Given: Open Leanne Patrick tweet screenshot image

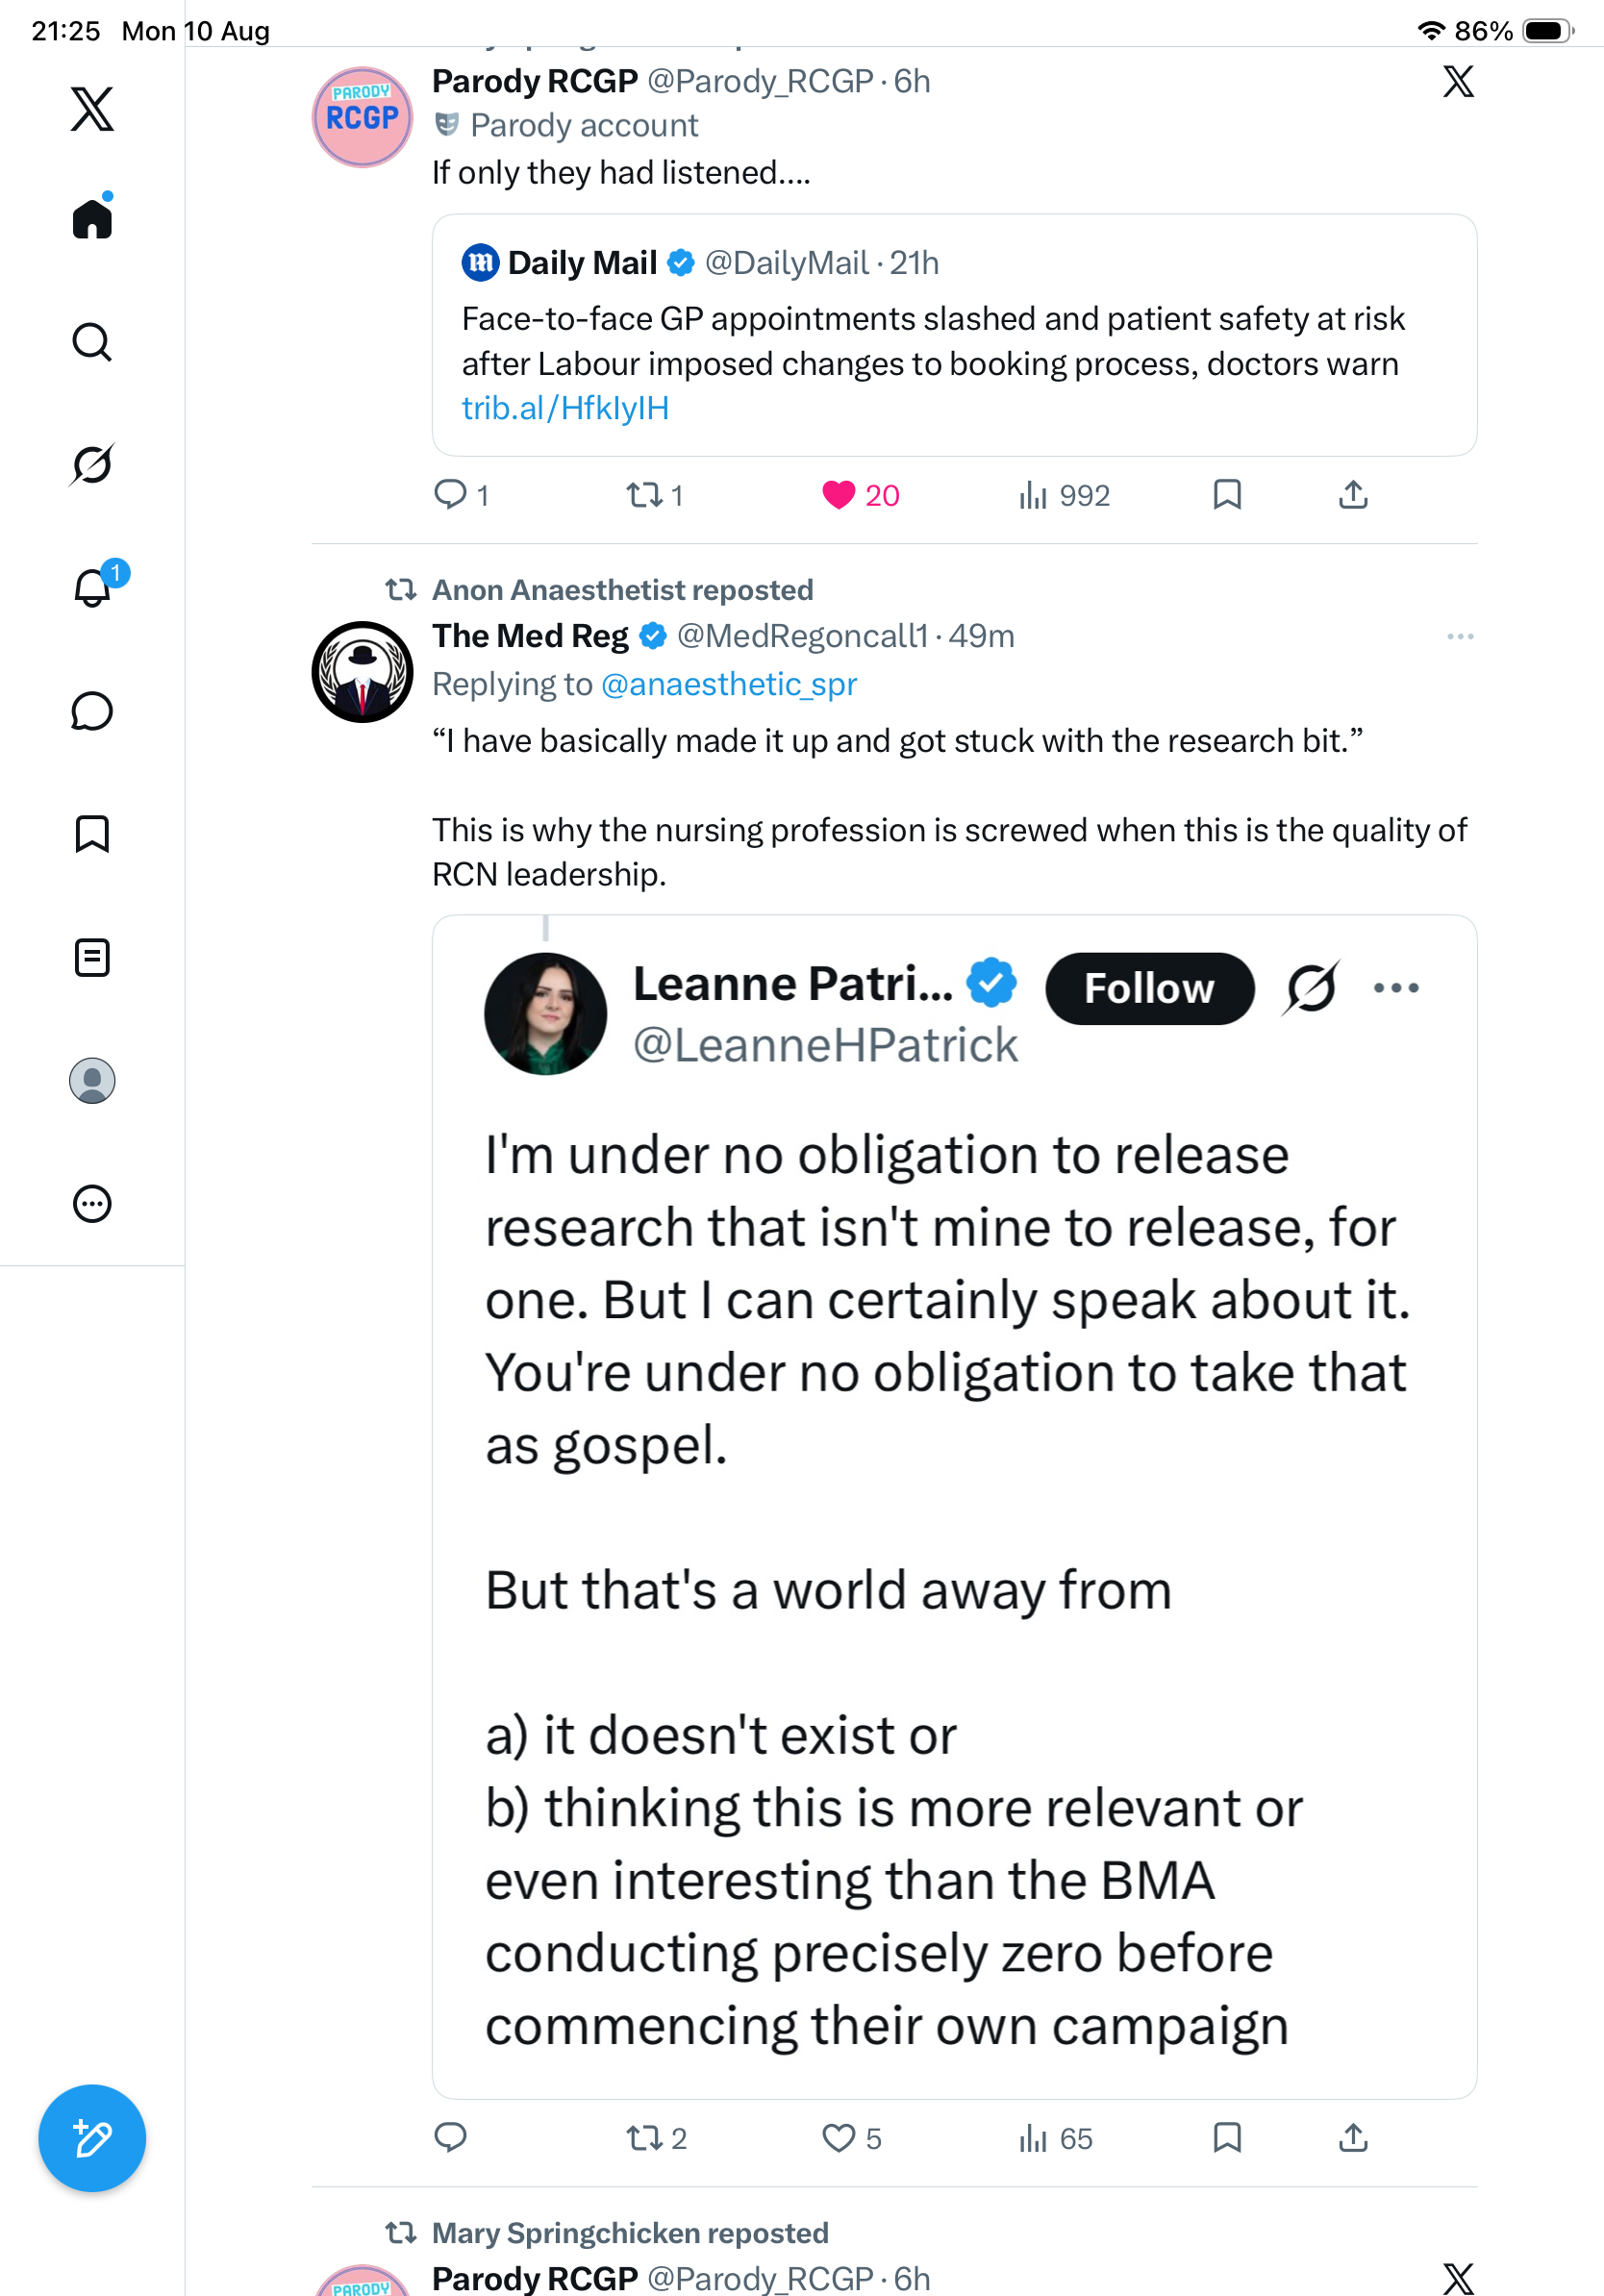Looking at the screenshot, I should point(954,1507).
